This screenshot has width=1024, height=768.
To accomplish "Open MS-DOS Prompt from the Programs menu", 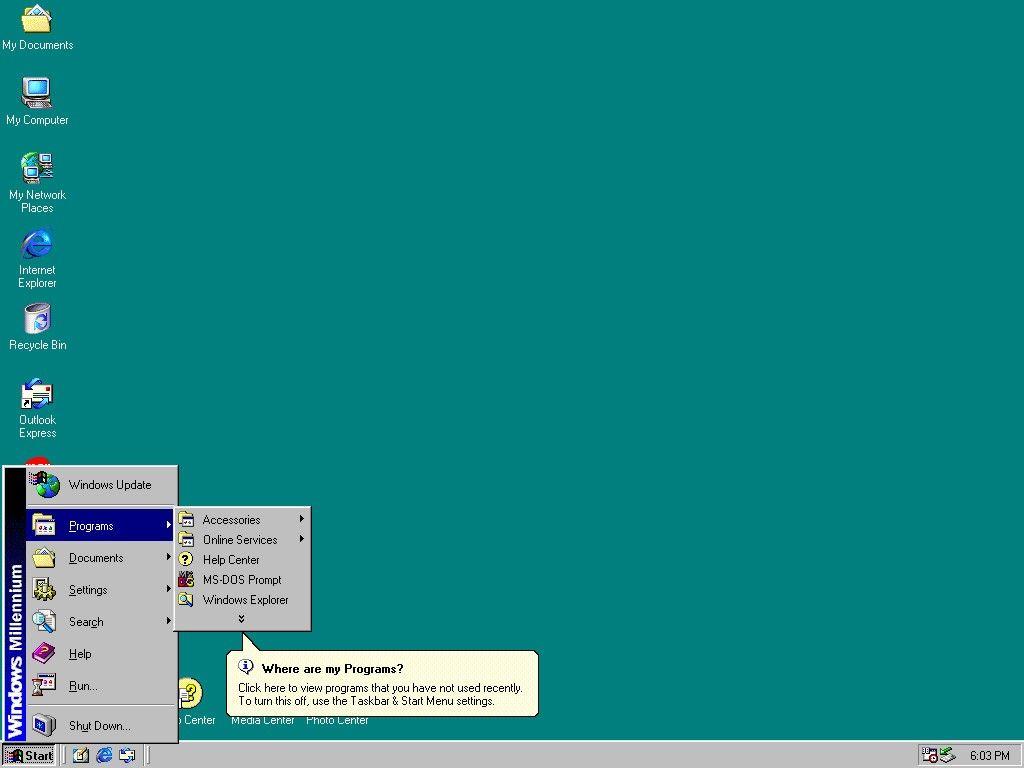I will (241, 579).
